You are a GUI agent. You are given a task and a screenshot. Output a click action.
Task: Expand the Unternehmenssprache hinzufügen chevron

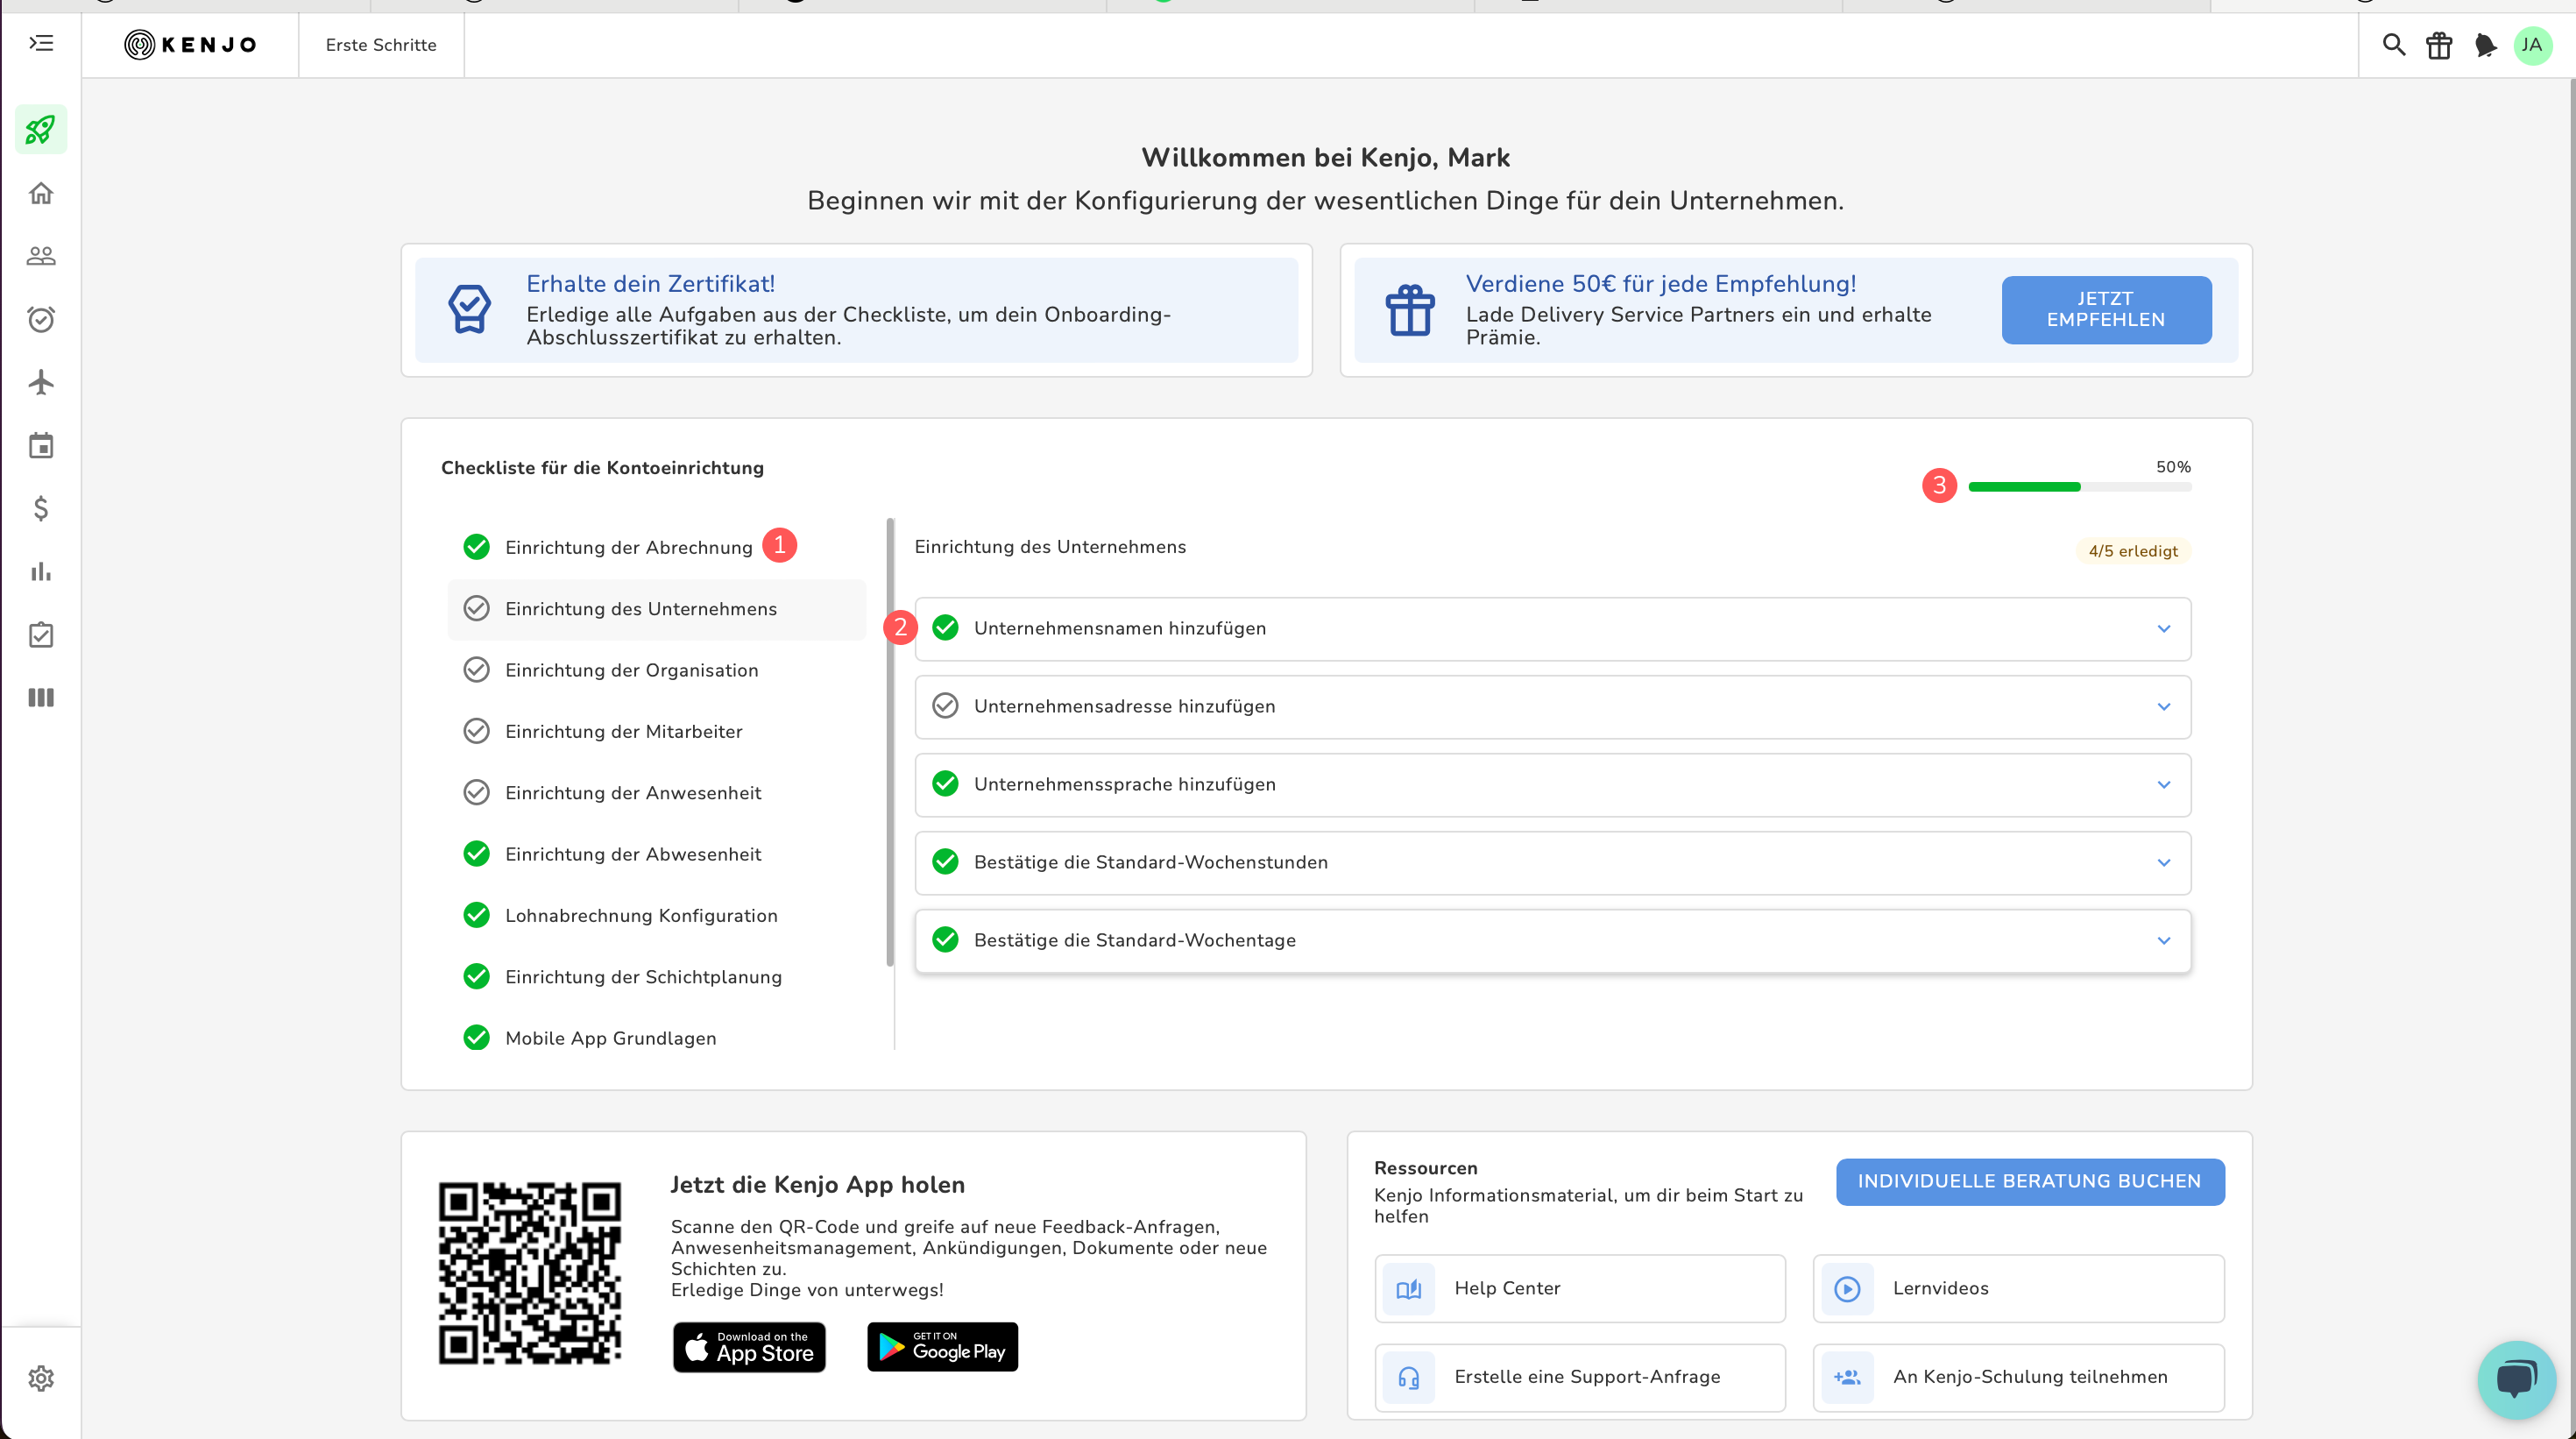coord(2163,785)
